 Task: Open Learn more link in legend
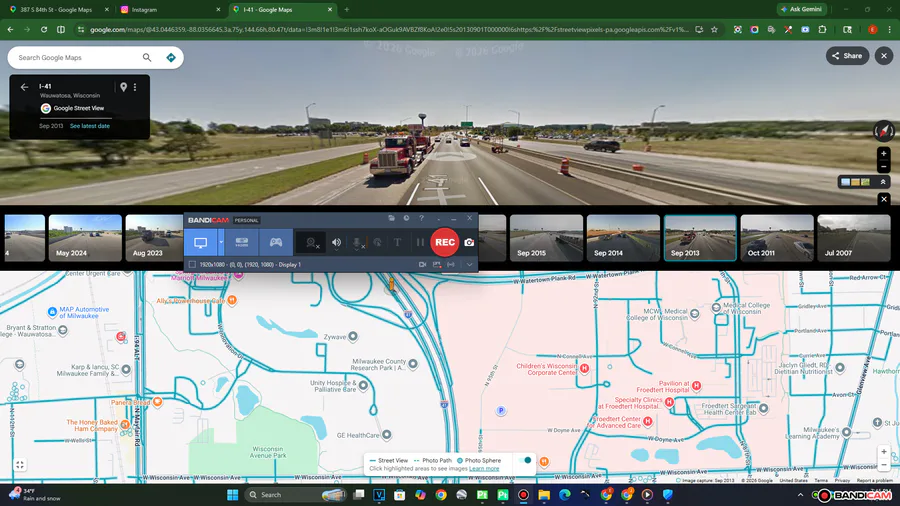(x=484, y=469)
